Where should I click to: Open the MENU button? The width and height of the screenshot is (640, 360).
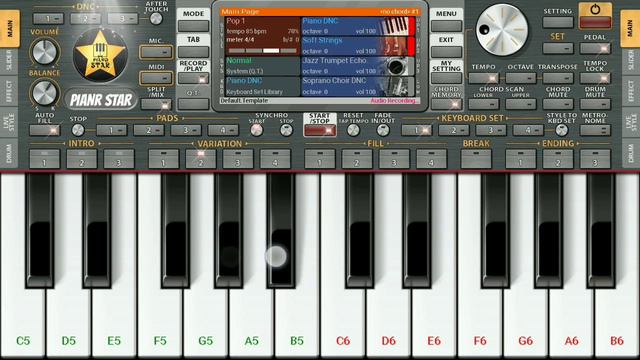point(446,26)
